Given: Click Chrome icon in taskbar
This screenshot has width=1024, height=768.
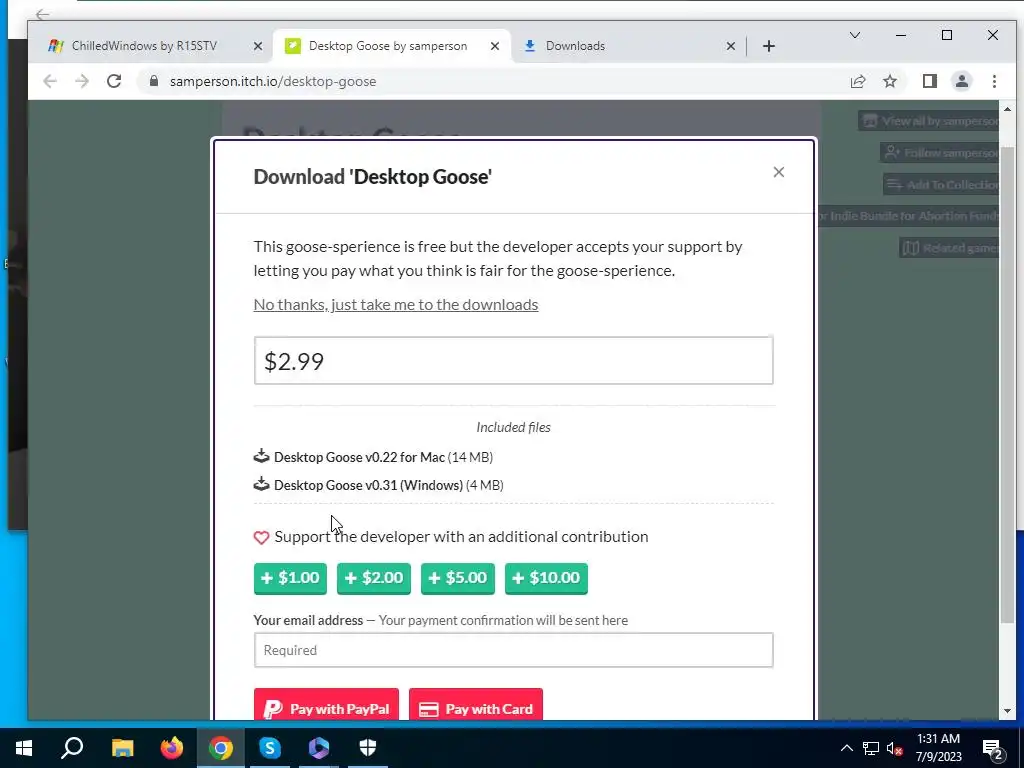Looking at the screenshot, I should (221, 748).
